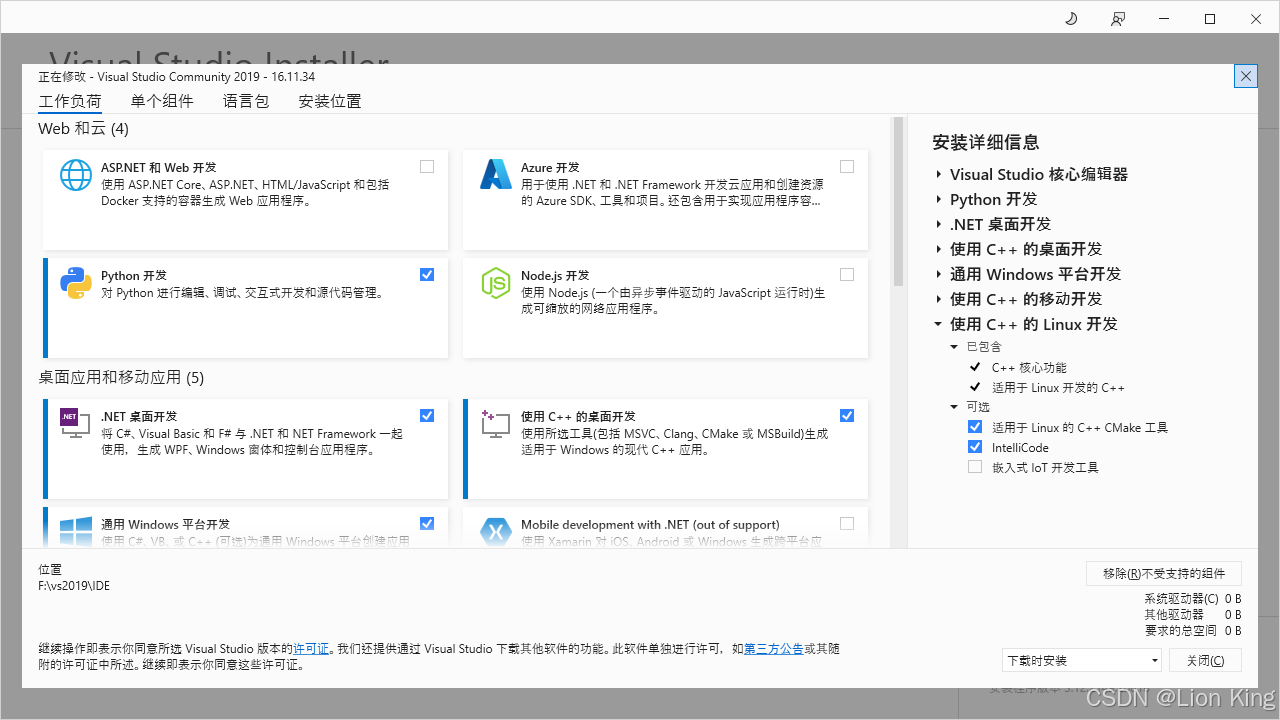
Task: Uncheck 使用 C++ 的桌面开发 workload checkbox
Action: [847, 415]
